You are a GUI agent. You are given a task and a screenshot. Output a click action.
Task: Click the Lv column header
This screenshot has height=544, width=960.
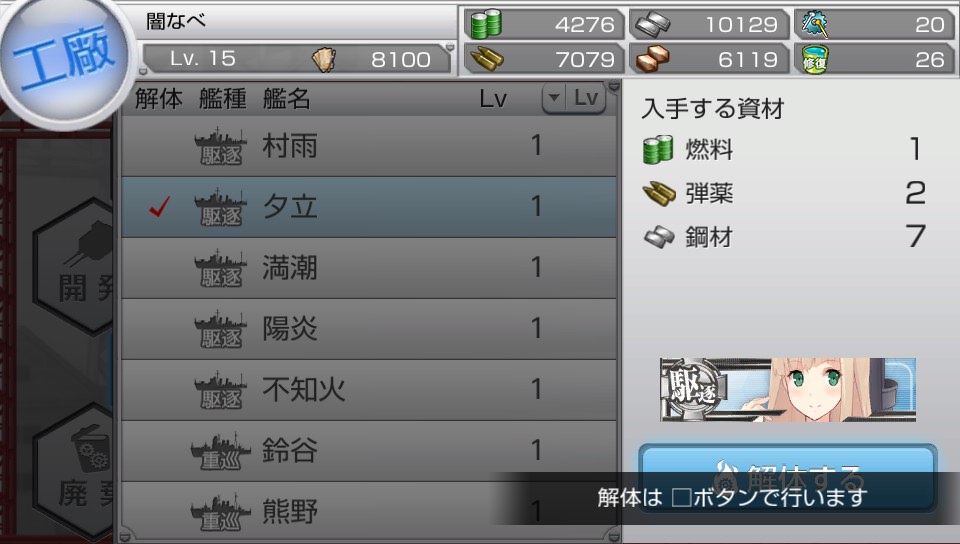tap(493, 99)
